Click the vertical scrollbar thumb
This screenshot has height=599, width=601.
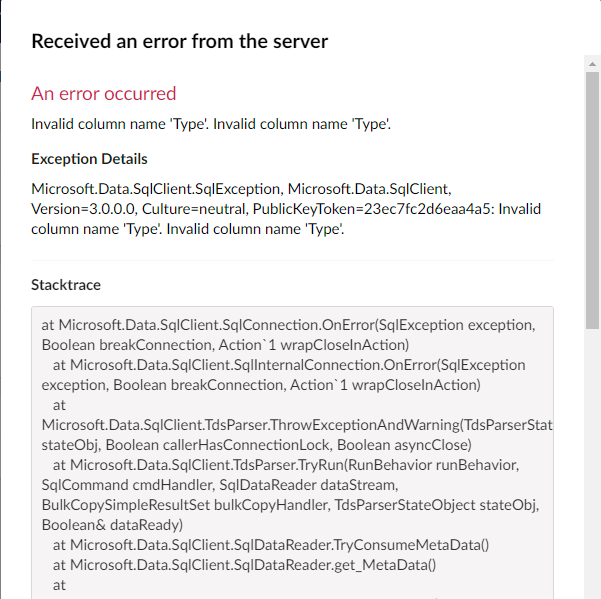tap(592, 200)
